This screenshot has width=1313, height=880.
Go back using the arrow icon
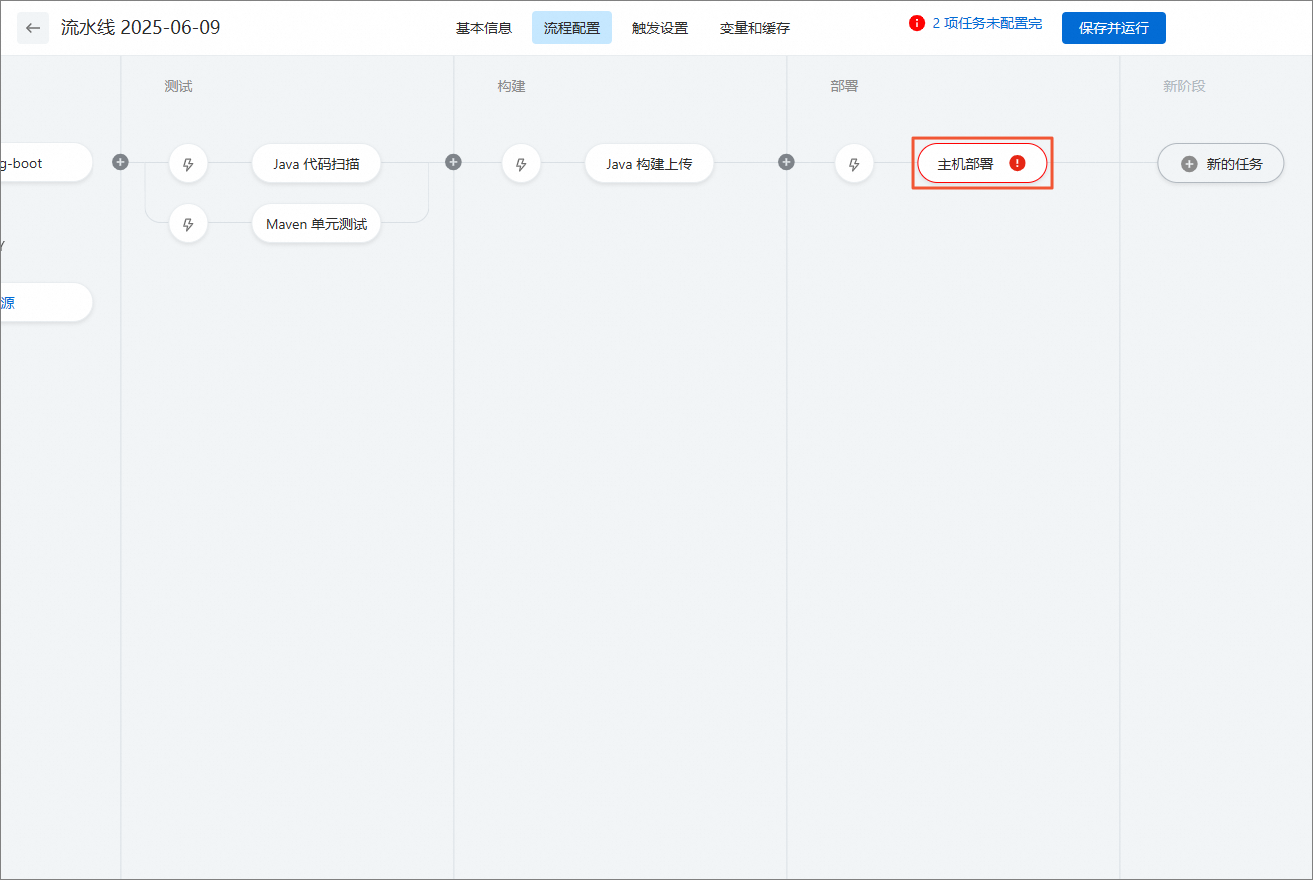(x=33, y=28)
